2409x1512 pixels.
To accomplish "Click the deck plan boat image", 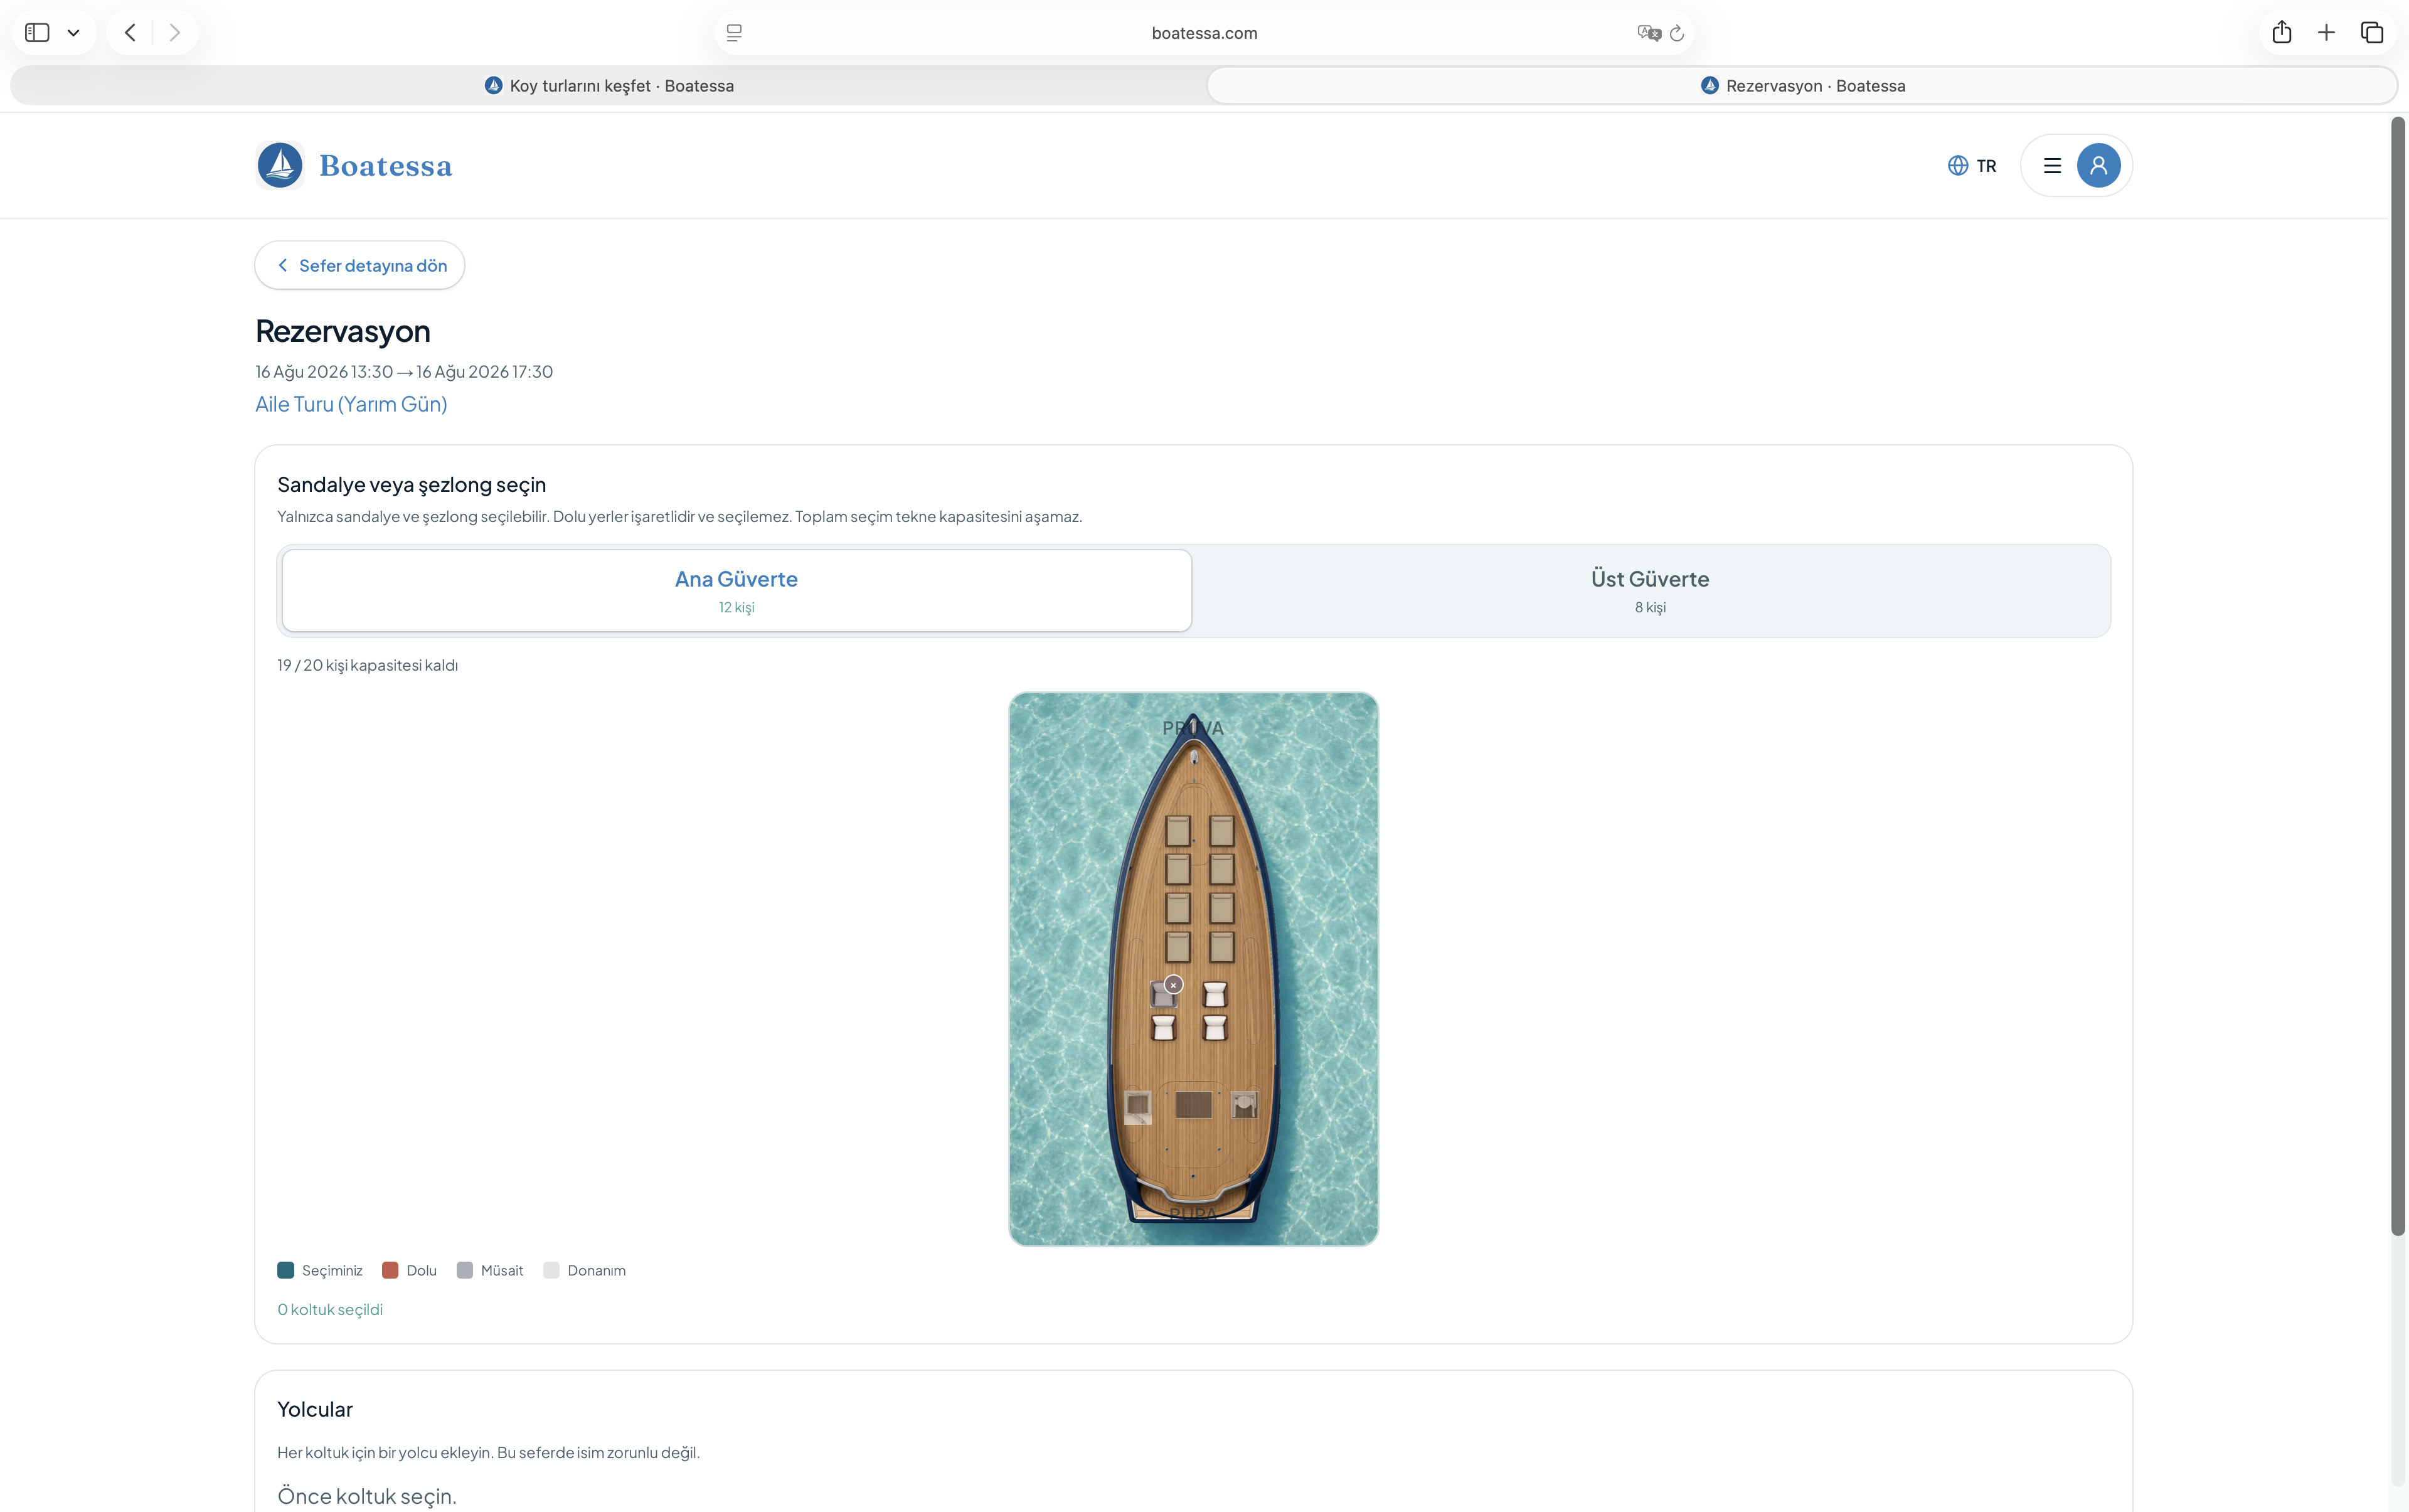I will [x=1193, y=969].
